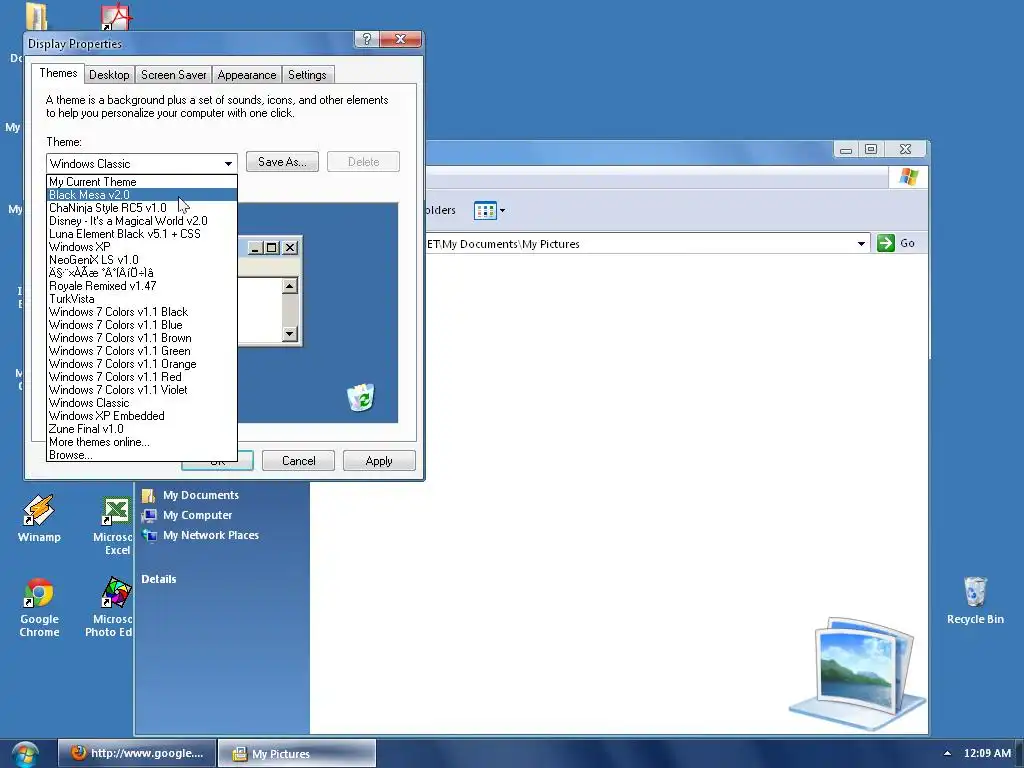Image resolution: width=1024 pixels, height=768 pixels.
Task: Select Windows Classic in the theme list
Action: (142, 403)
